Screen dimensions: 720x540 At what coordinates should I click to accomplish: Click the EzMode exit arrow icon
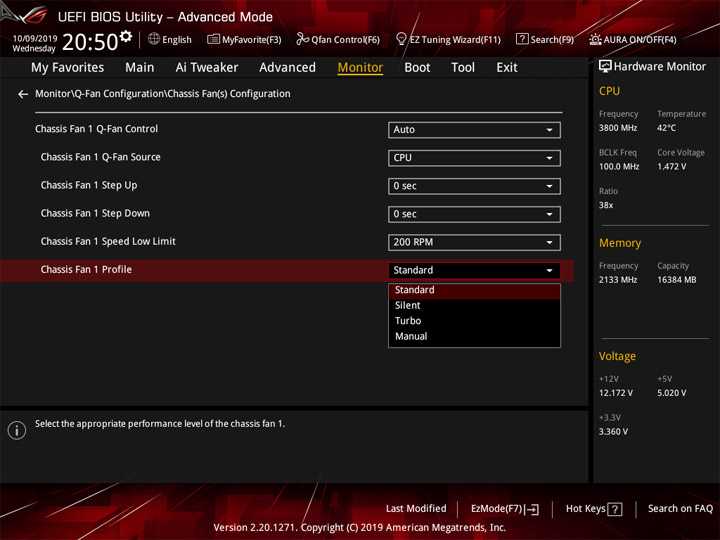[x=532, y=509]
